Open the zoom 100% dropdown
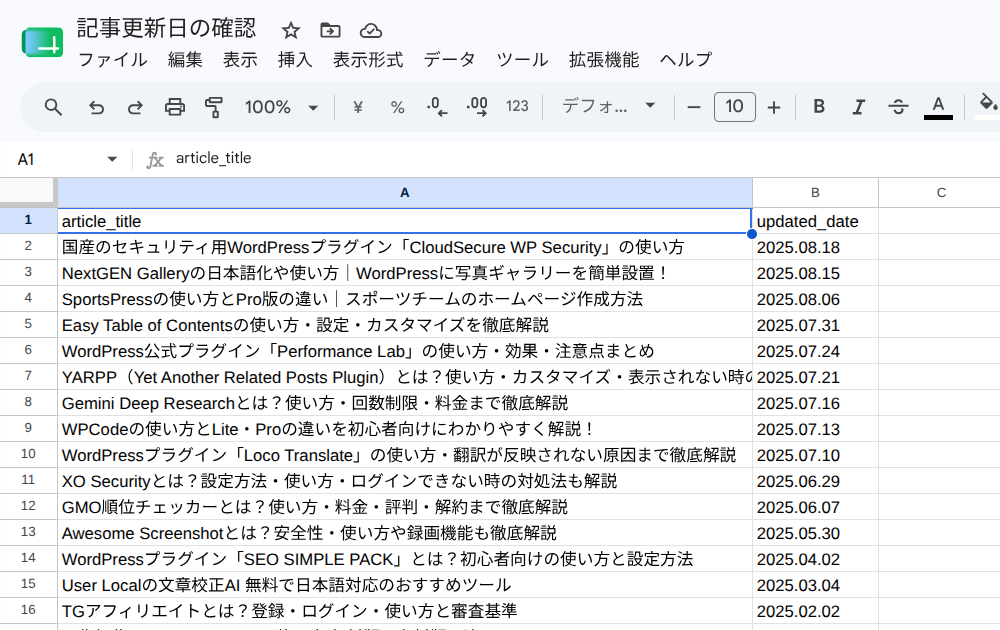The image size is (1000, 630). (x=281, y=107)
